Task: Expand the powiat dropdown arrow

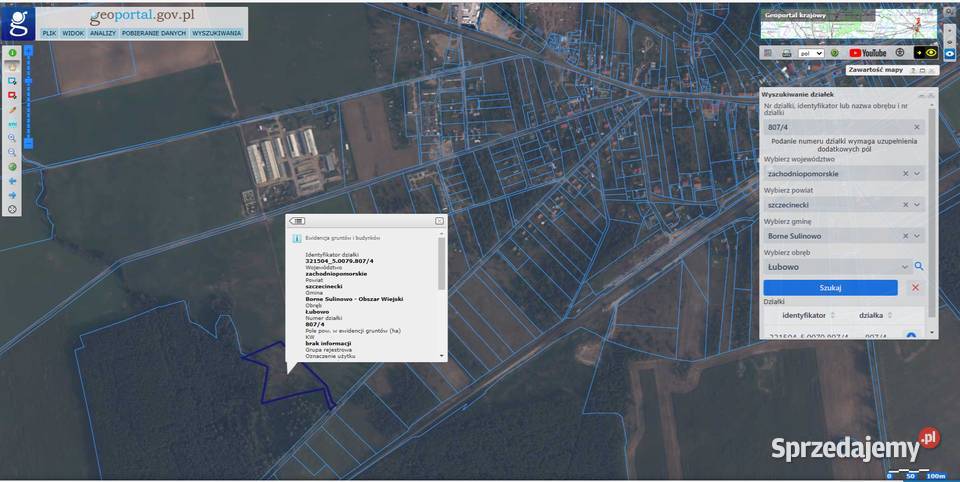Action: (917, 205)
